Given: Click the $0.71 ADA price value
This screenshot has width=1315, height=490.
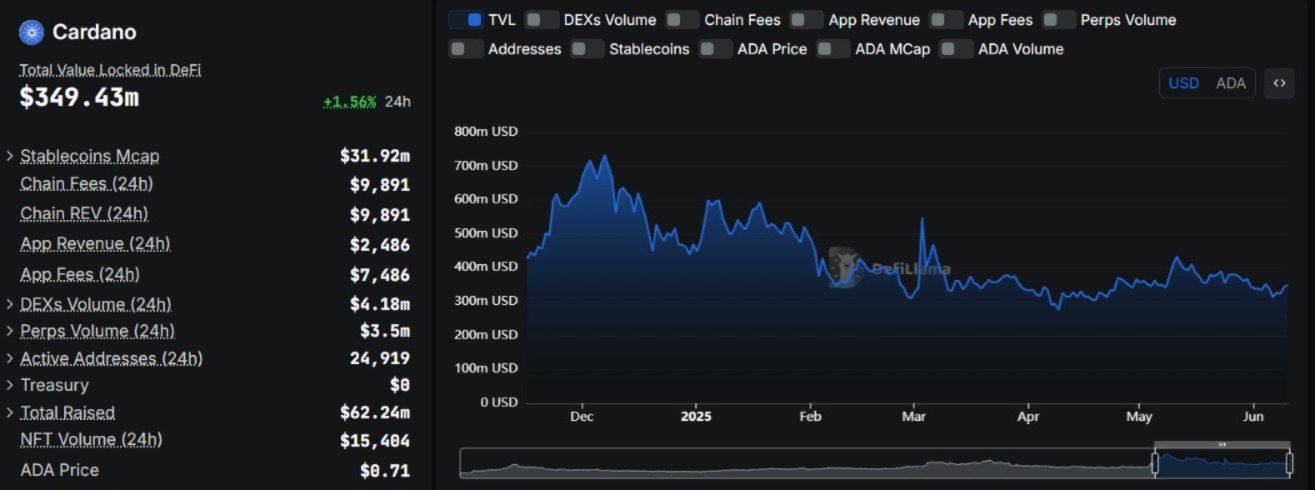Looking at the screenshot, I should [x=385, y=470].
